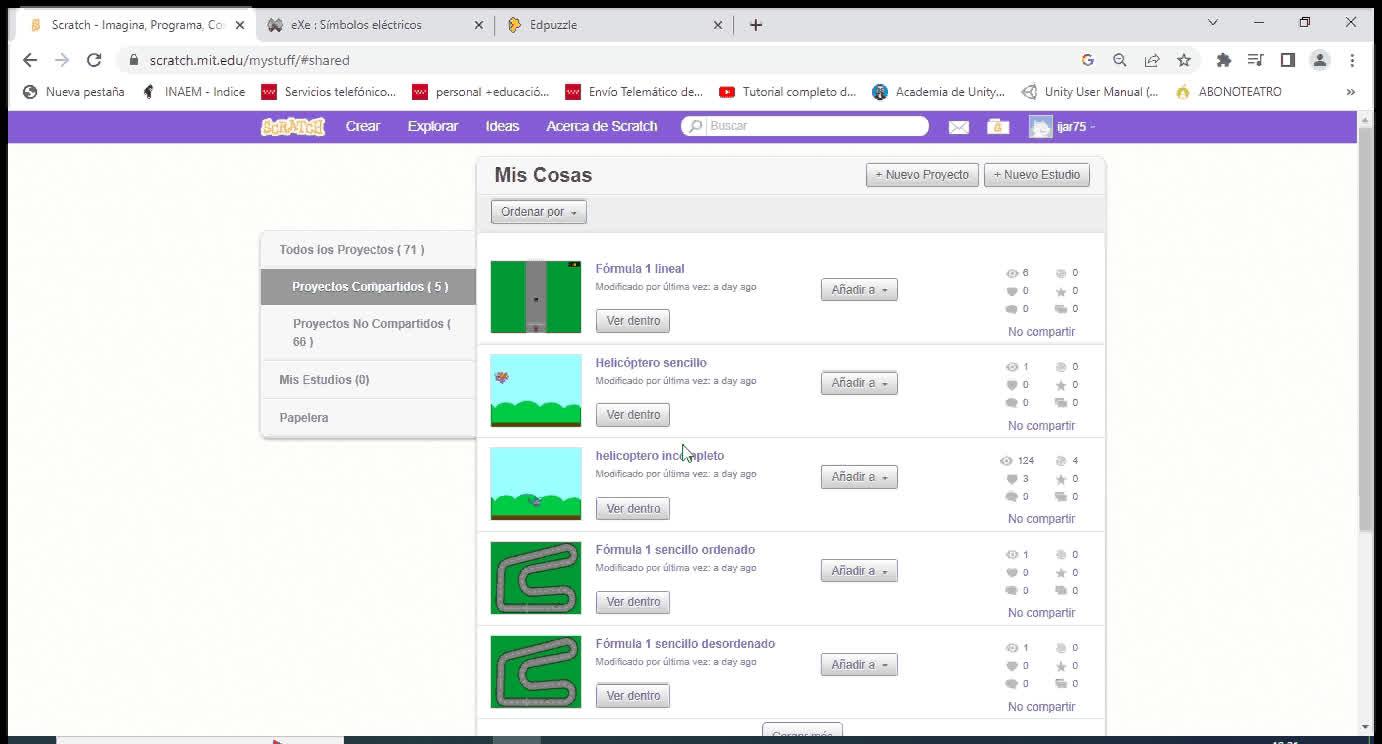Click Ver dentro for Helicóptero sencillo
The width and height of the screenshot is (1382, 744).
633,415
